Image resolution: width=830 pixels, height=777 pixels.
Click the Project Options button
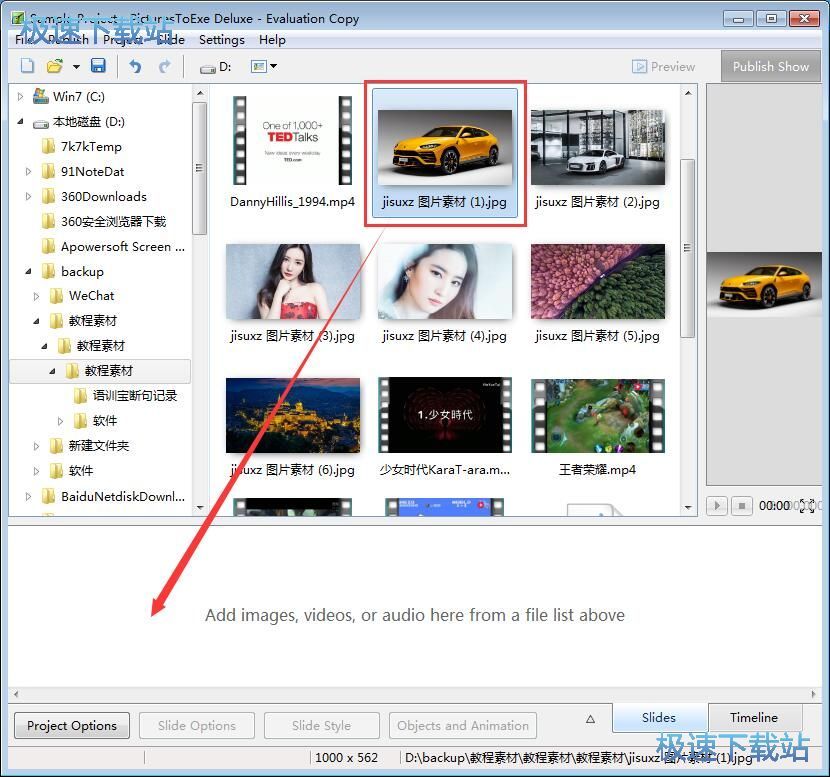click(72, 725)
